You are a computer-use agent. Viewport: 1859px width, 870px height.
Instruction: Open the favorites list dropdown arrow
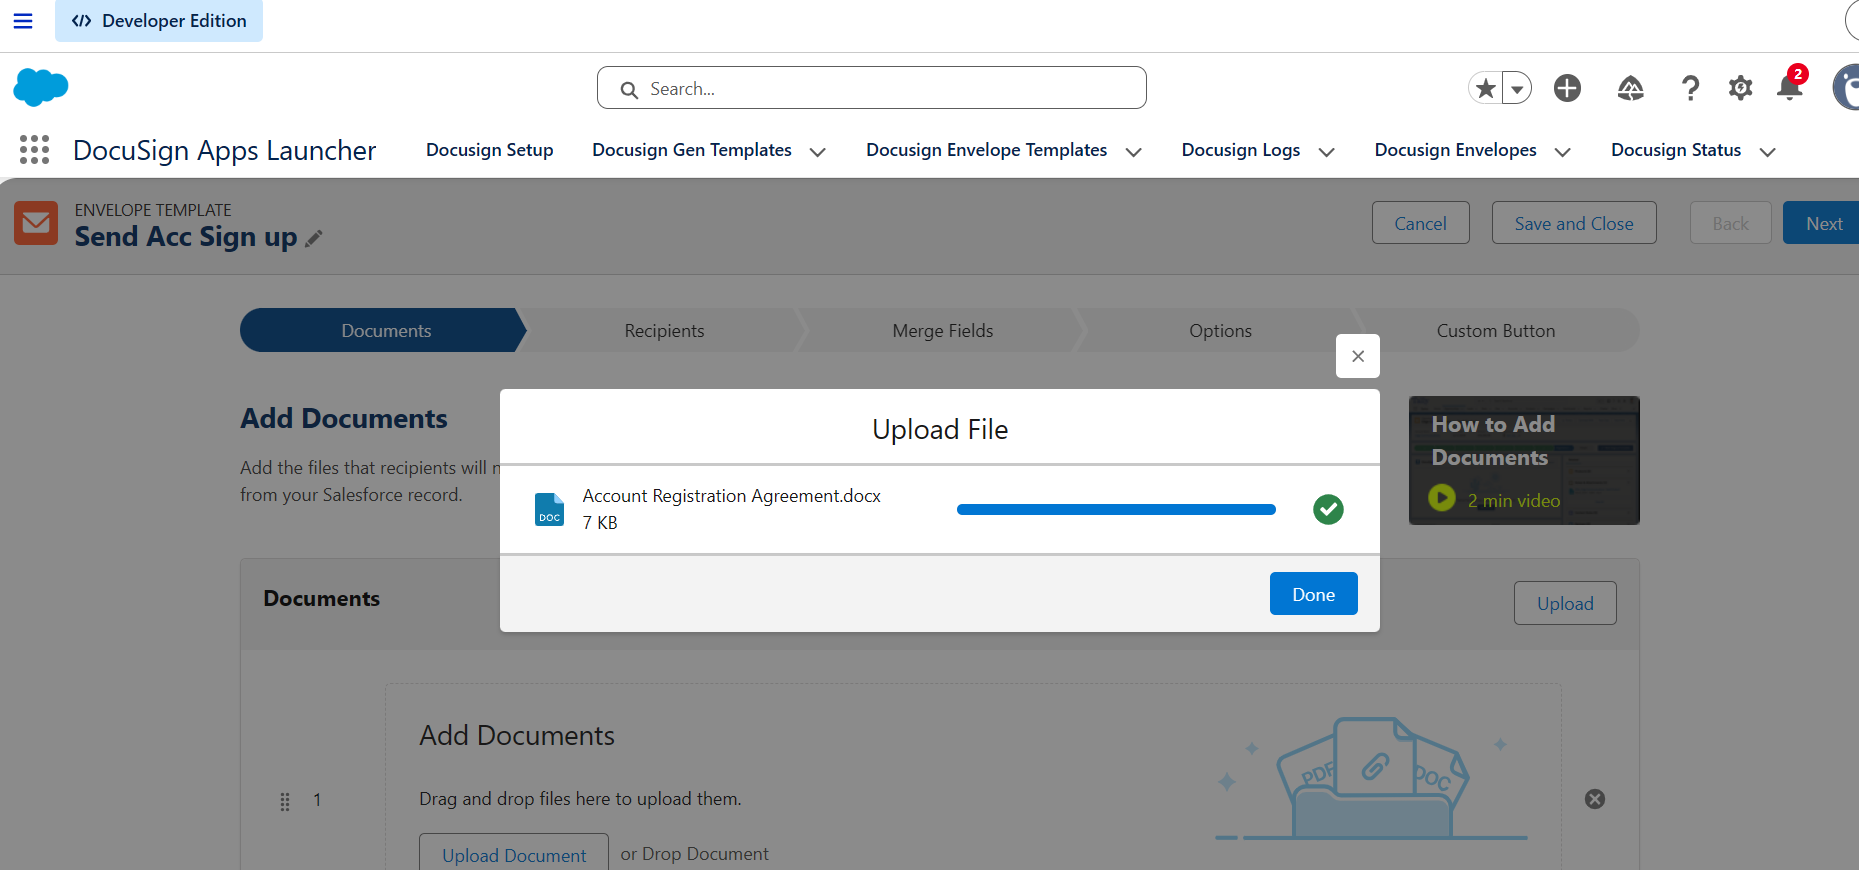pyautogui.click(x=1517, y=89)
